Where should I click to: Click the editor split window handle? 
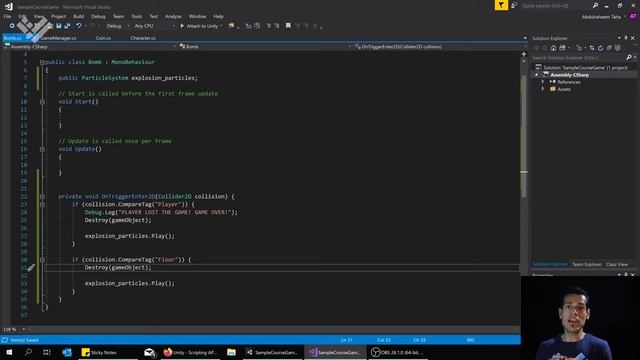point(524,54)
